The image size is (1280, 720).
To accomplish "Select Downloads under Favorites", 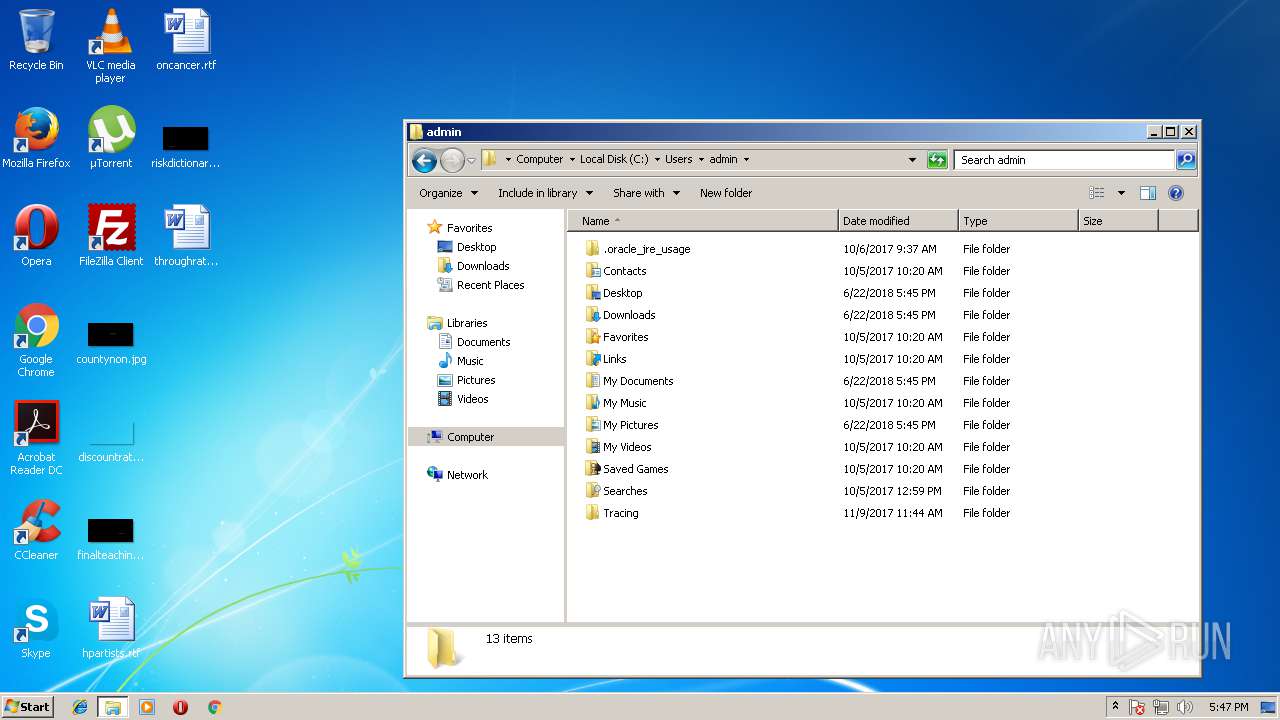I will tap(483, 266).
